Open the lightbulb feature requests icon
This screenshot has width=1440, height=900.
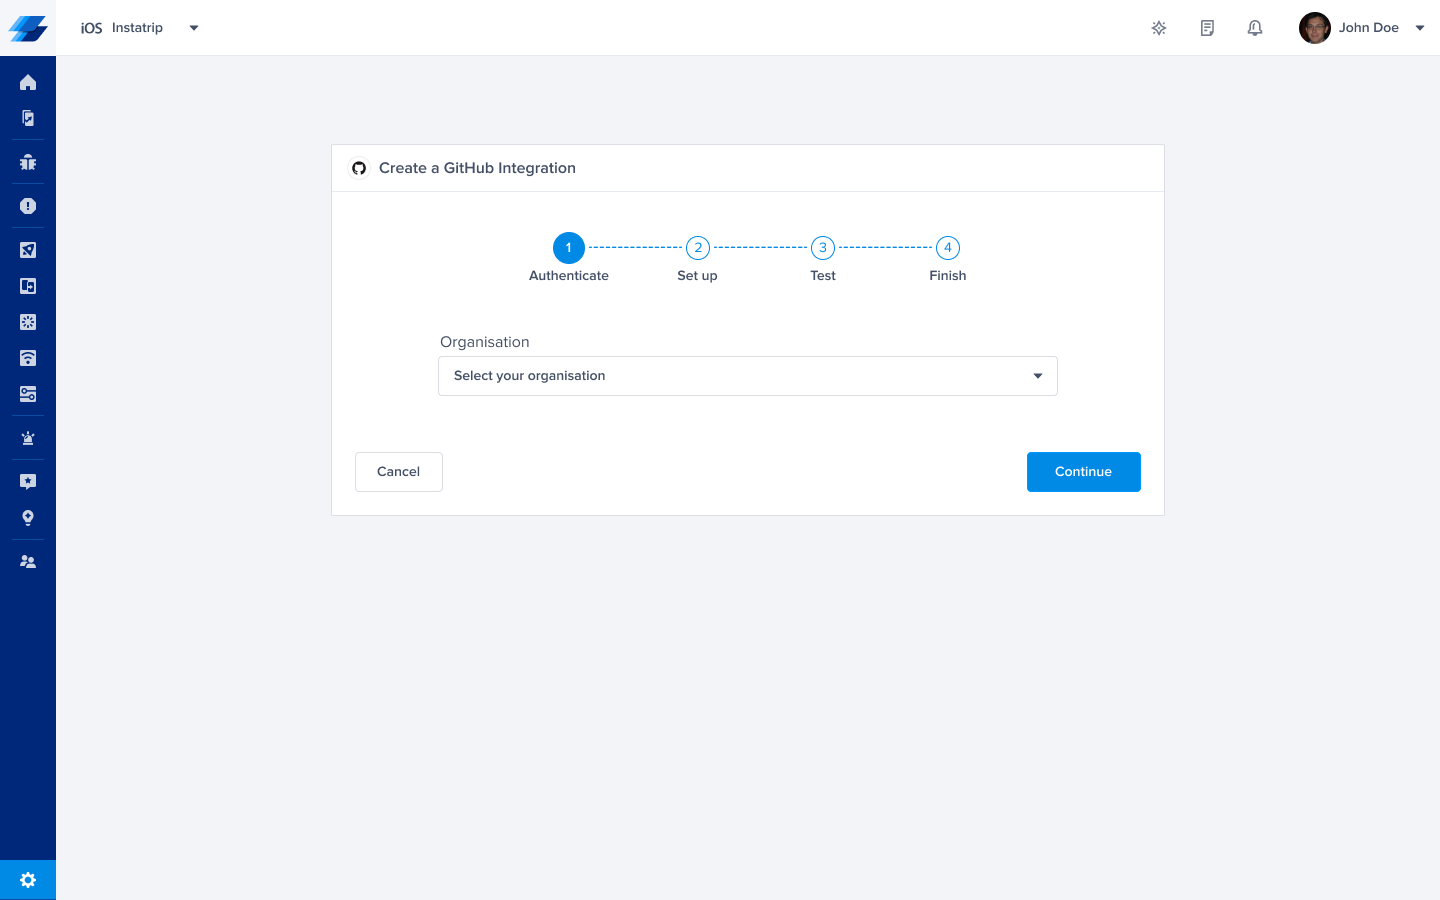pyautogui.click(x=28, y=518)
